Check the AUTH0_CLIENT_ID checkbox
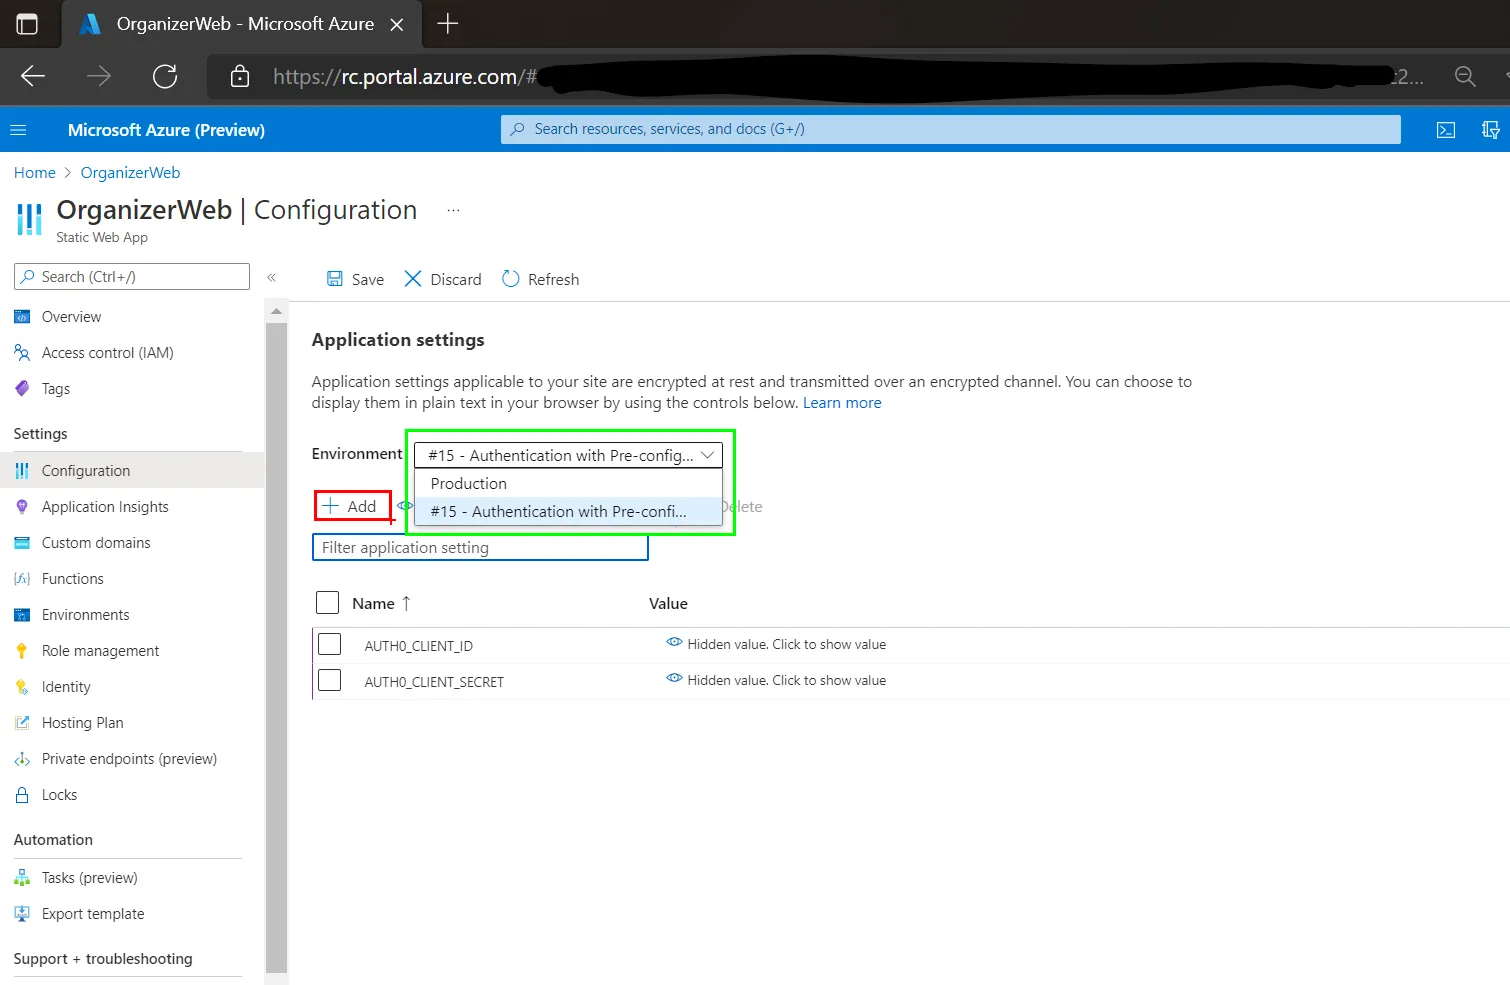 click(329, 644)
